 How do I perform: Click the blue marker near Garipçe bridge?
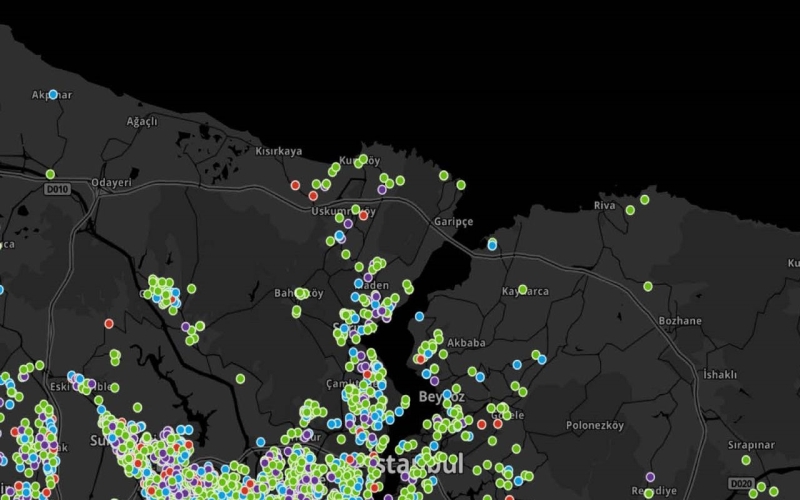tap(492, 244)
